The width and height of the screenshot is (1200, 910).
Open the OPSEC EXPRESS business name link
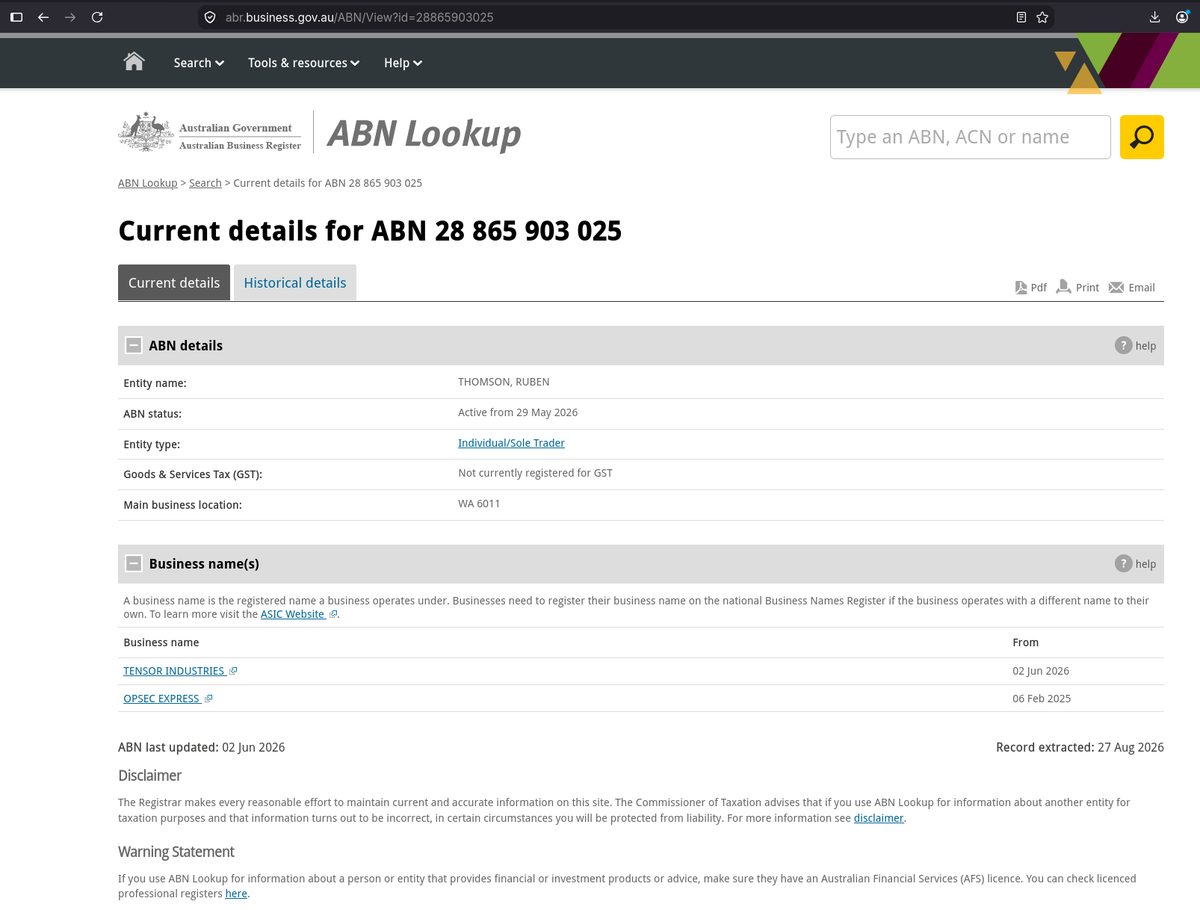click(162, 699)
